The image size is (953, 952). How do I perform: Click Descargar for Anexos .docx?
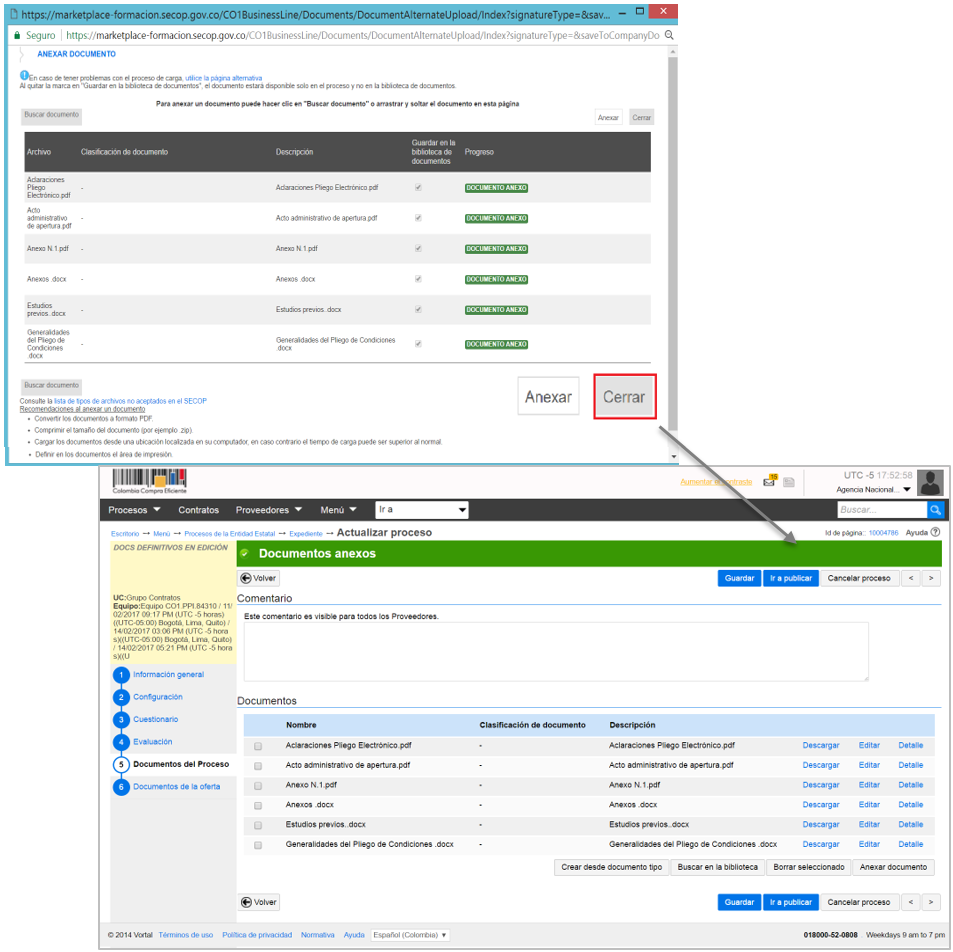pos(820,805)
